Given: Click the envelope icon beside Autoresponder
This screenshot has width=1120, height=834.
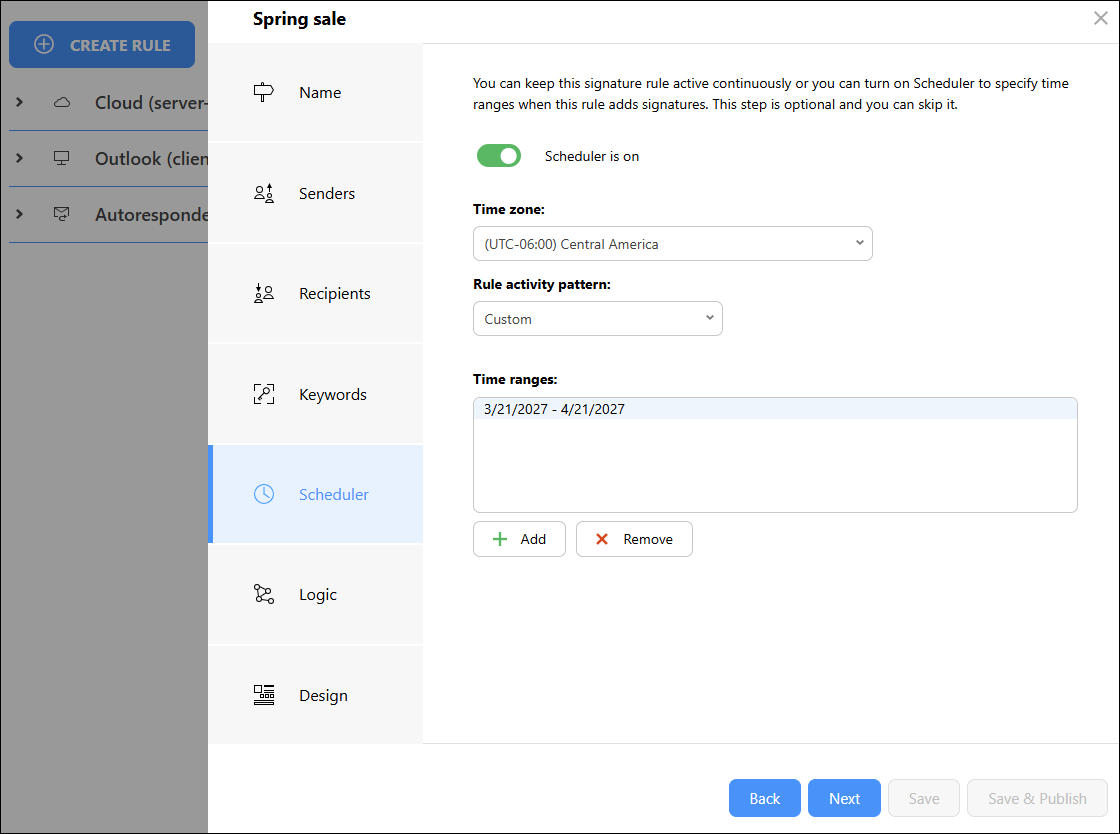Looking at the screenshot, I should pyautogui.click(x=62, y=213).
